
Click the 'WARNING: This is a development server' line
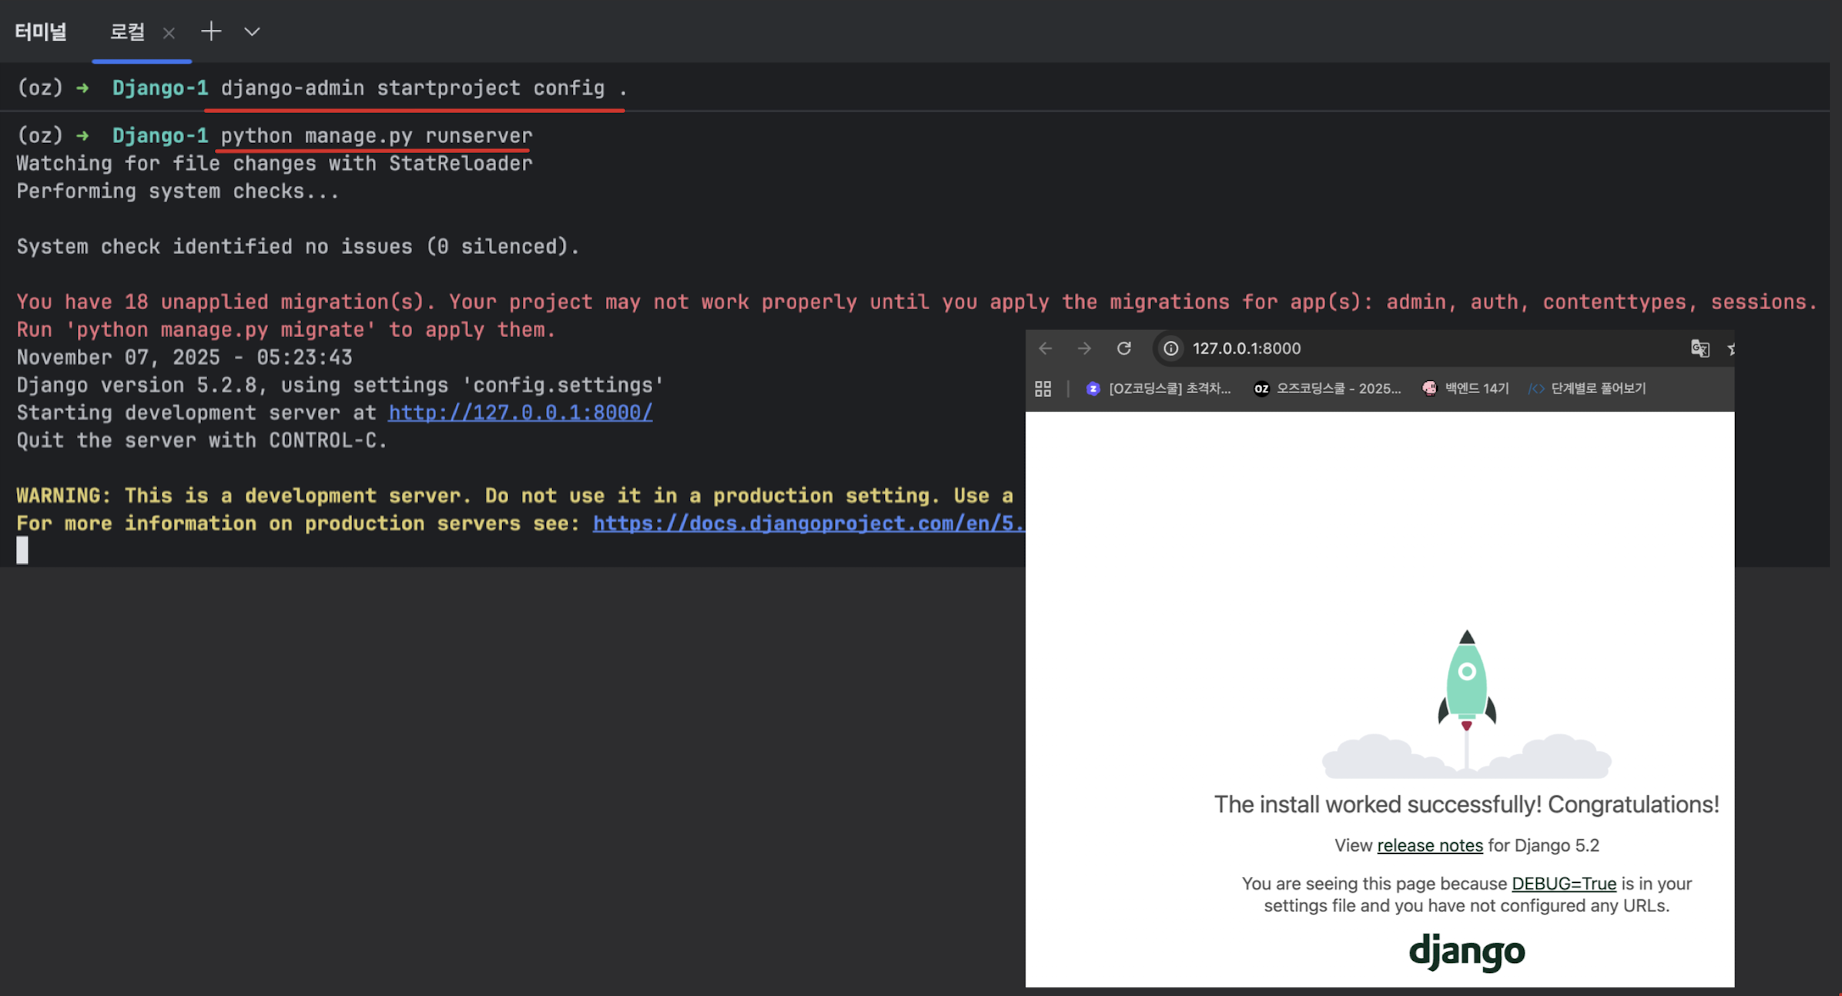515,495
